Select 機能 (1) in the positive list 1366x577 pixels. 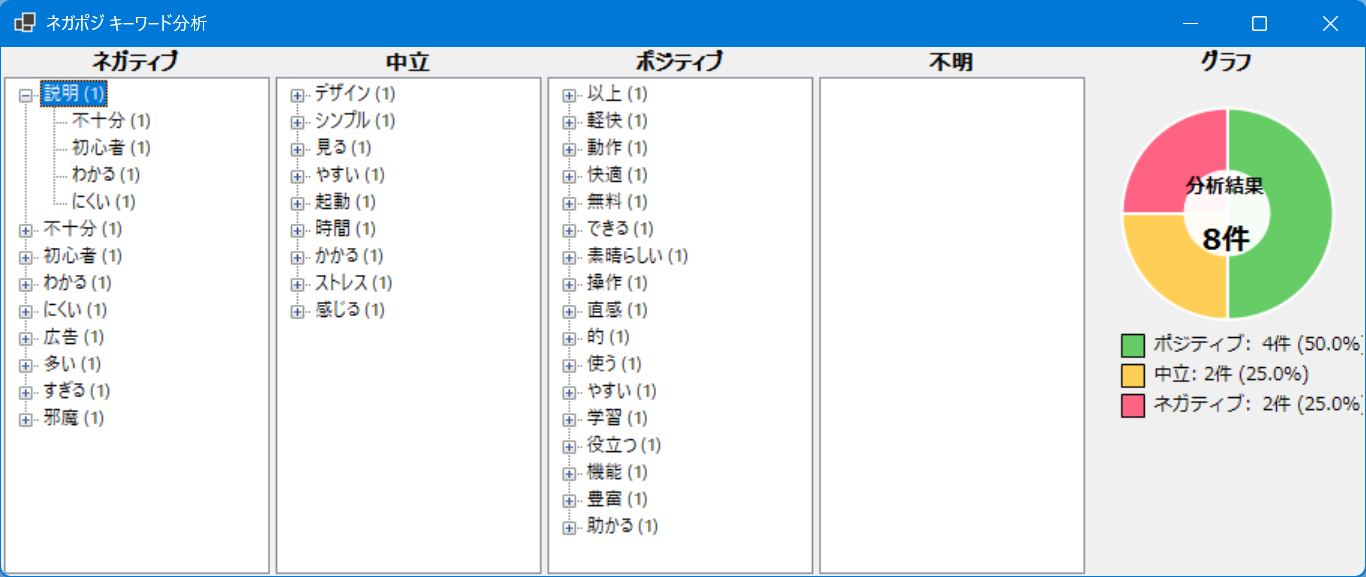point(617,472)
